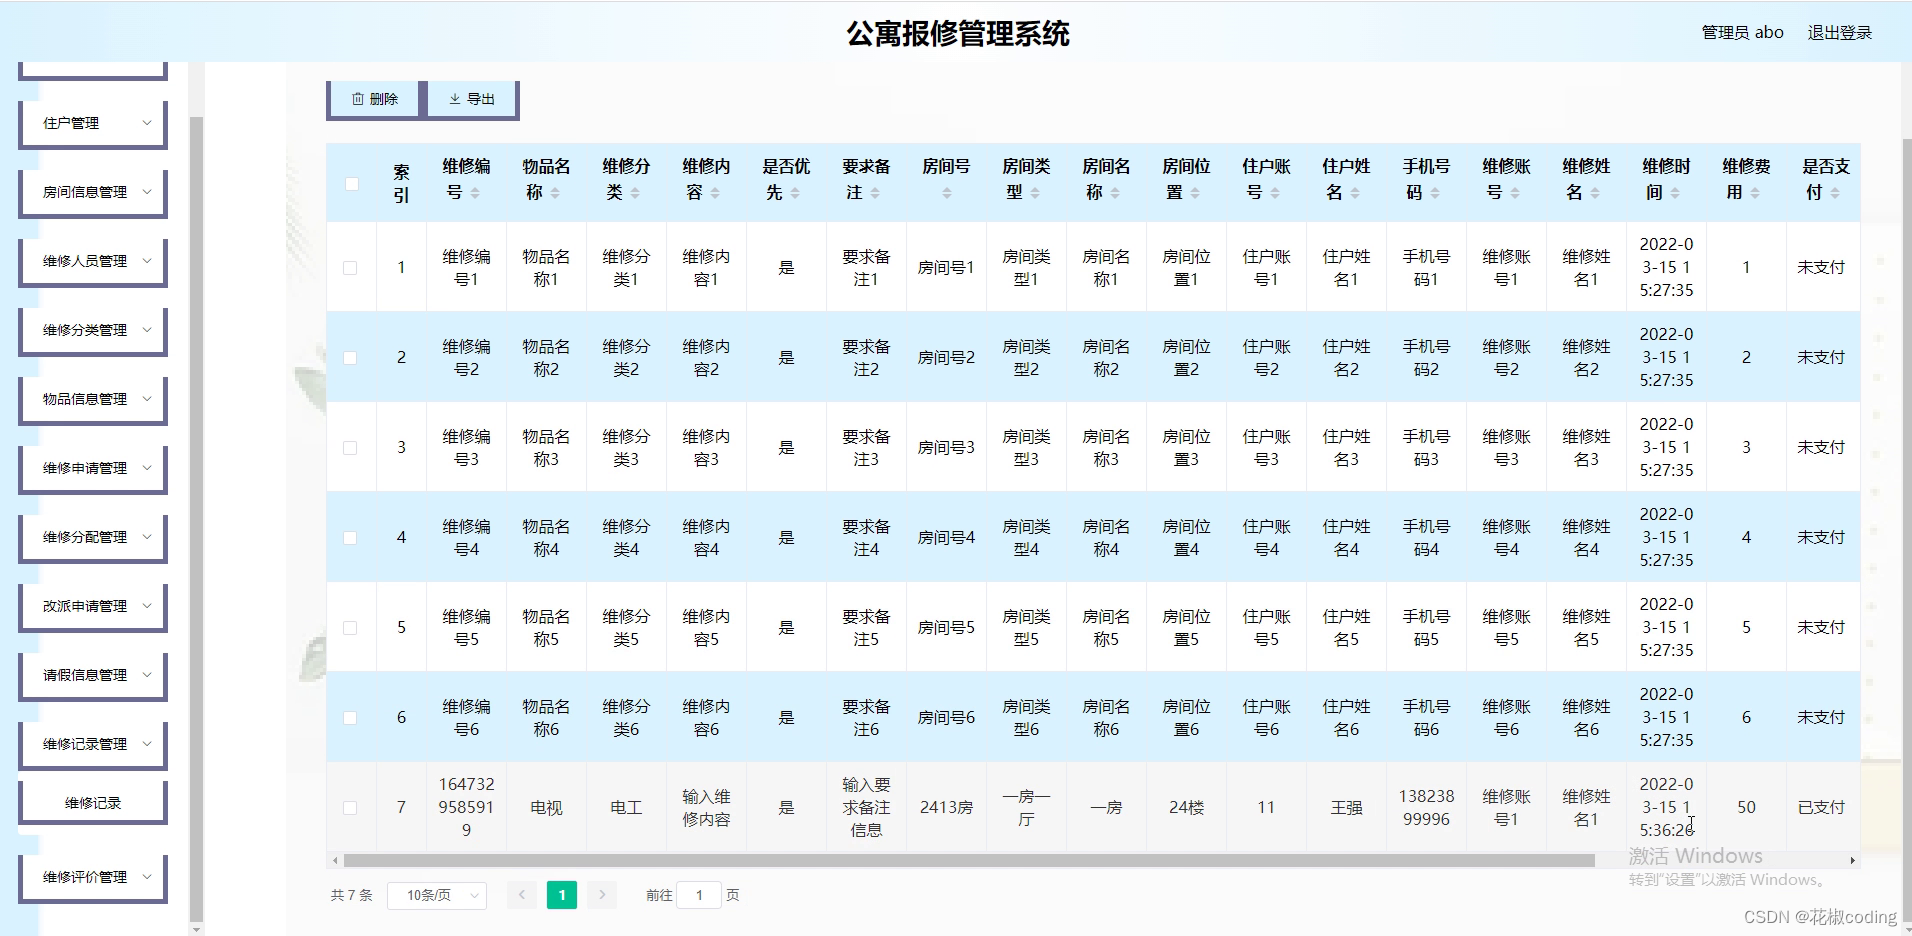
Task: Check the checkbox for row 7 (电视)
Action: point(351,807)
